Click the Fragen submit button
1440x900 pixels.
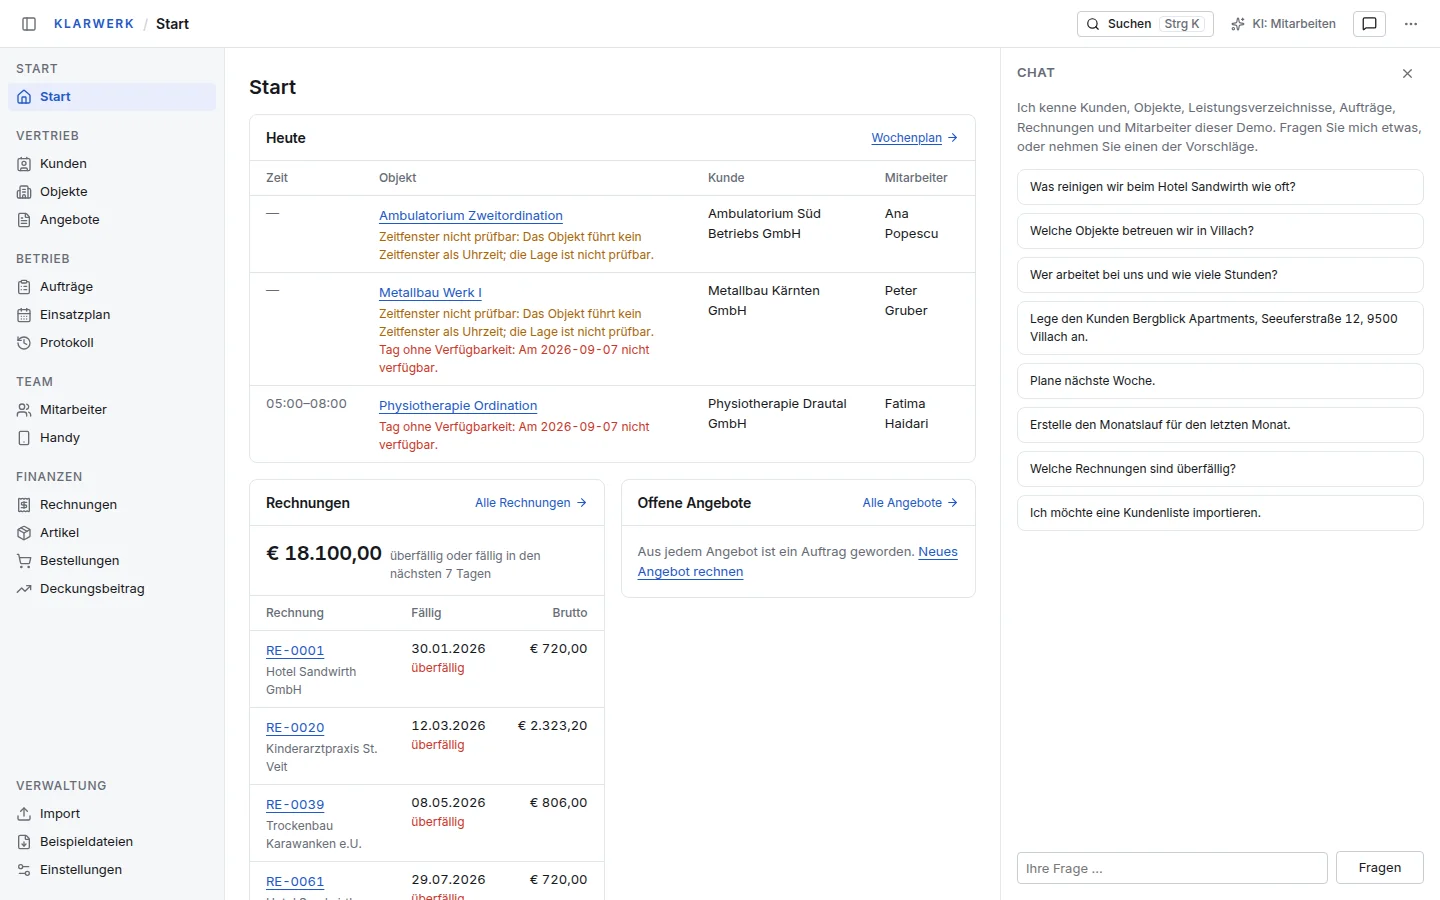click(1380, 868)
